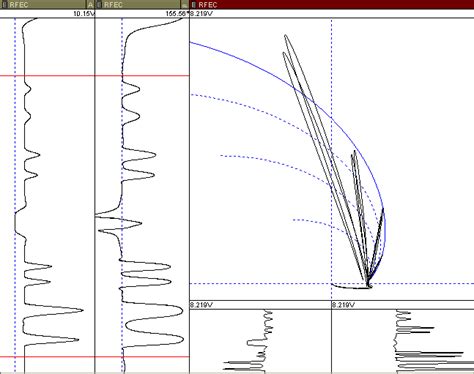
Task: Select the second RFEC strip chart title bar
Action: point(142,4)
